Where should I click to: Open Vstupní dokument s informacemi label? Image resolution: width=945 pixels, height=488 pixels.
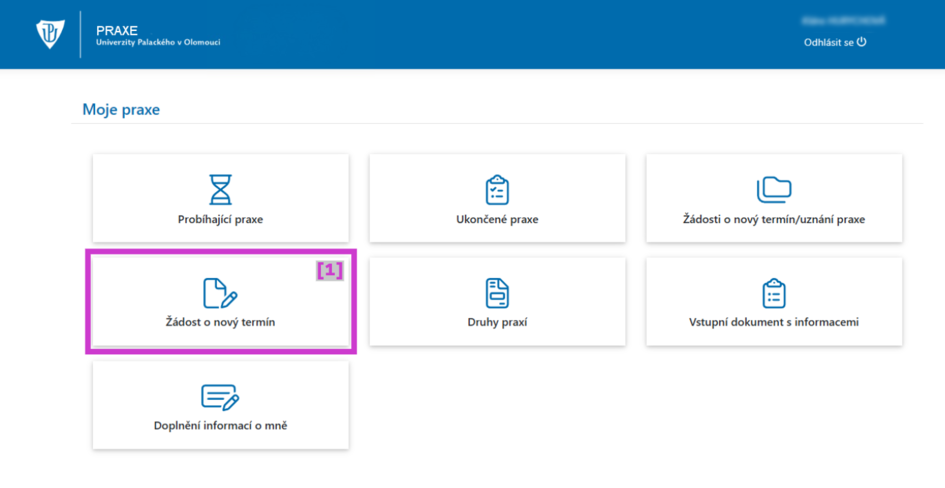click(773, 322)
